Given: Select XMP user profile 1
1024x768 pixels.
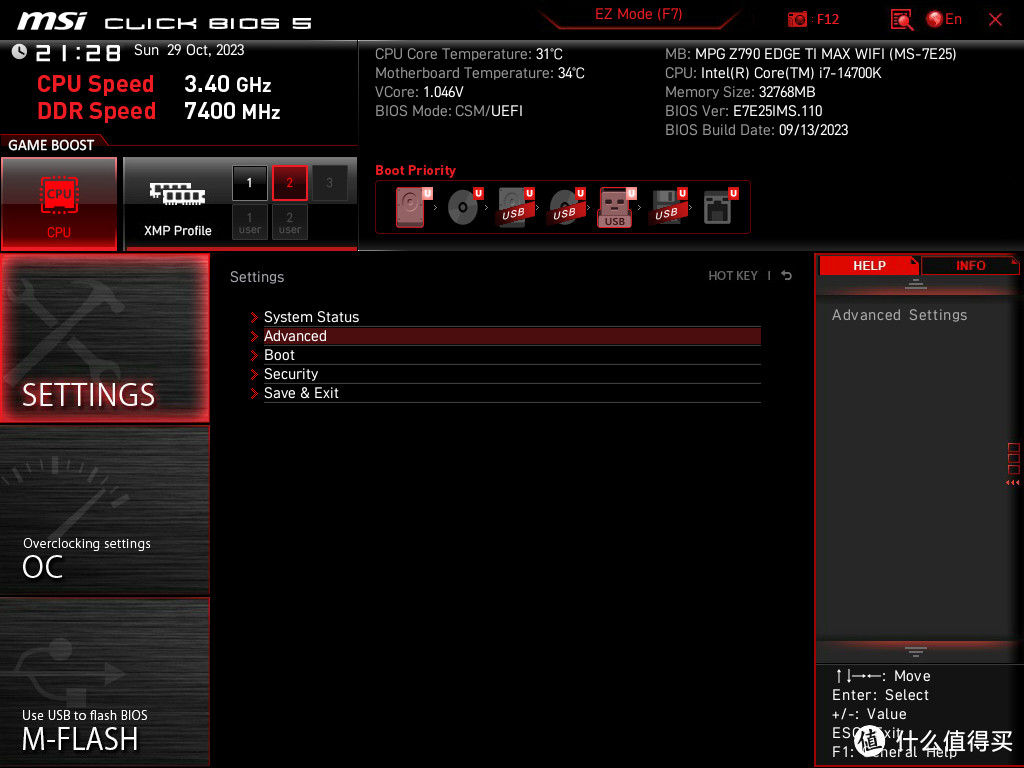Looking at the screenshot, I should (x=249, y=222).
